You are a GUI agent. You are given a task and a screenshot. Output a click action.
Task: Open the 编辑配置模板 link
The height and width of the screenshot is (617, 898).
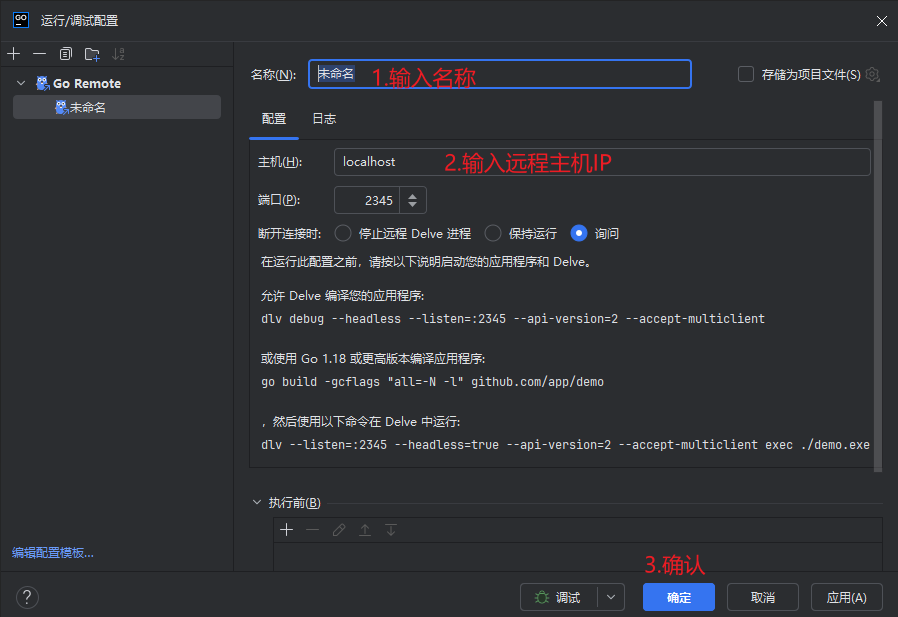[53, 553]
